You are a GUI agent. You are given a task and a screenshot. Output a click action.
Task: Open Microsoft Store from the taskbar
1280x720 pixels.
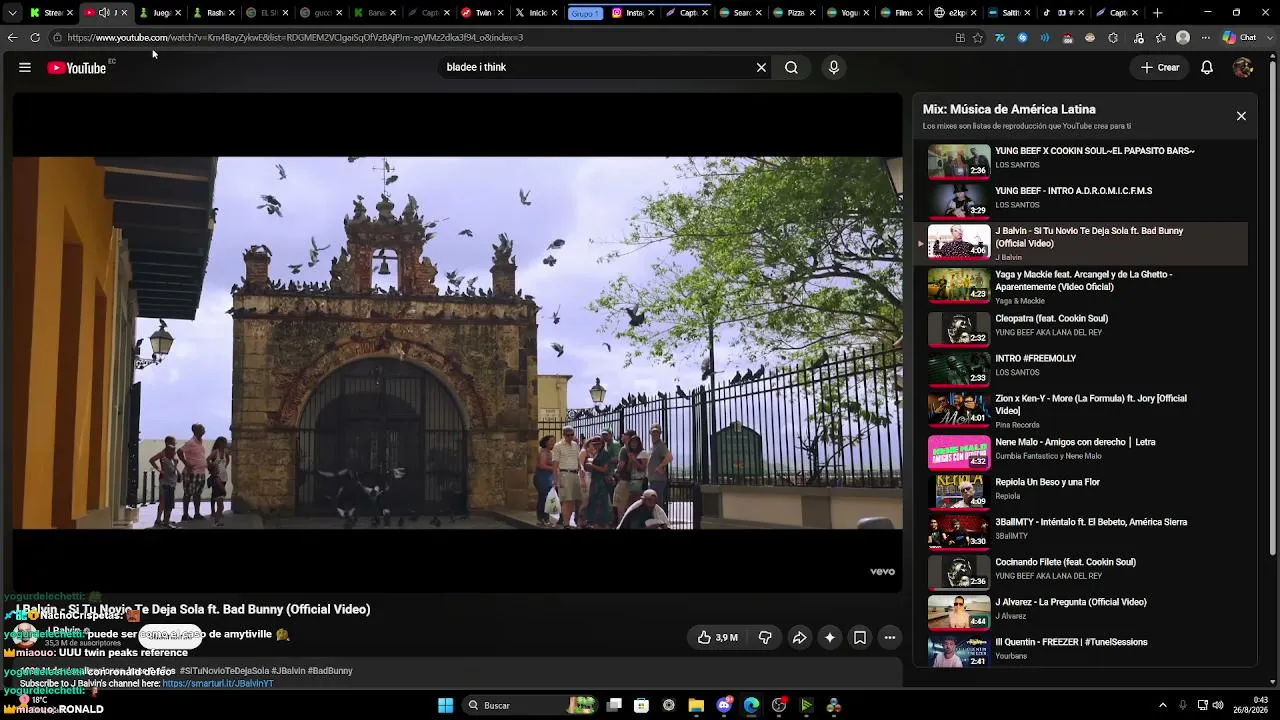point(641,706)
